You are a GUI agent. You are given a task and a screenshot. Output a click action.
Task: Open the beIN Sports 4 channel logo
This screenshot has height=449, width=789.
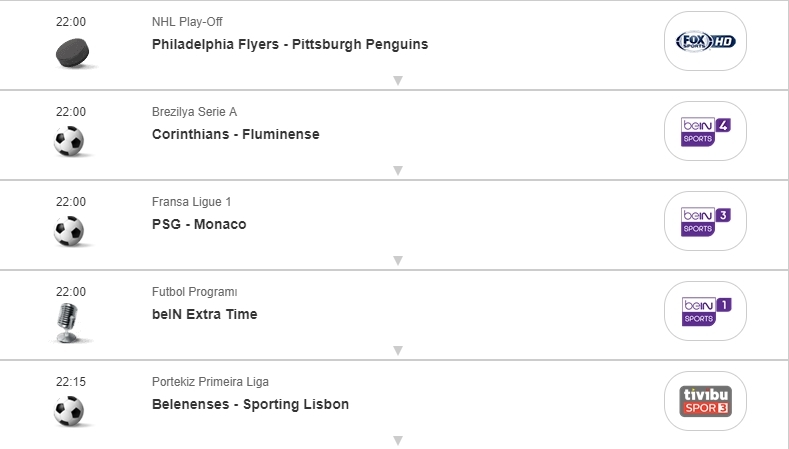point(705,131)
